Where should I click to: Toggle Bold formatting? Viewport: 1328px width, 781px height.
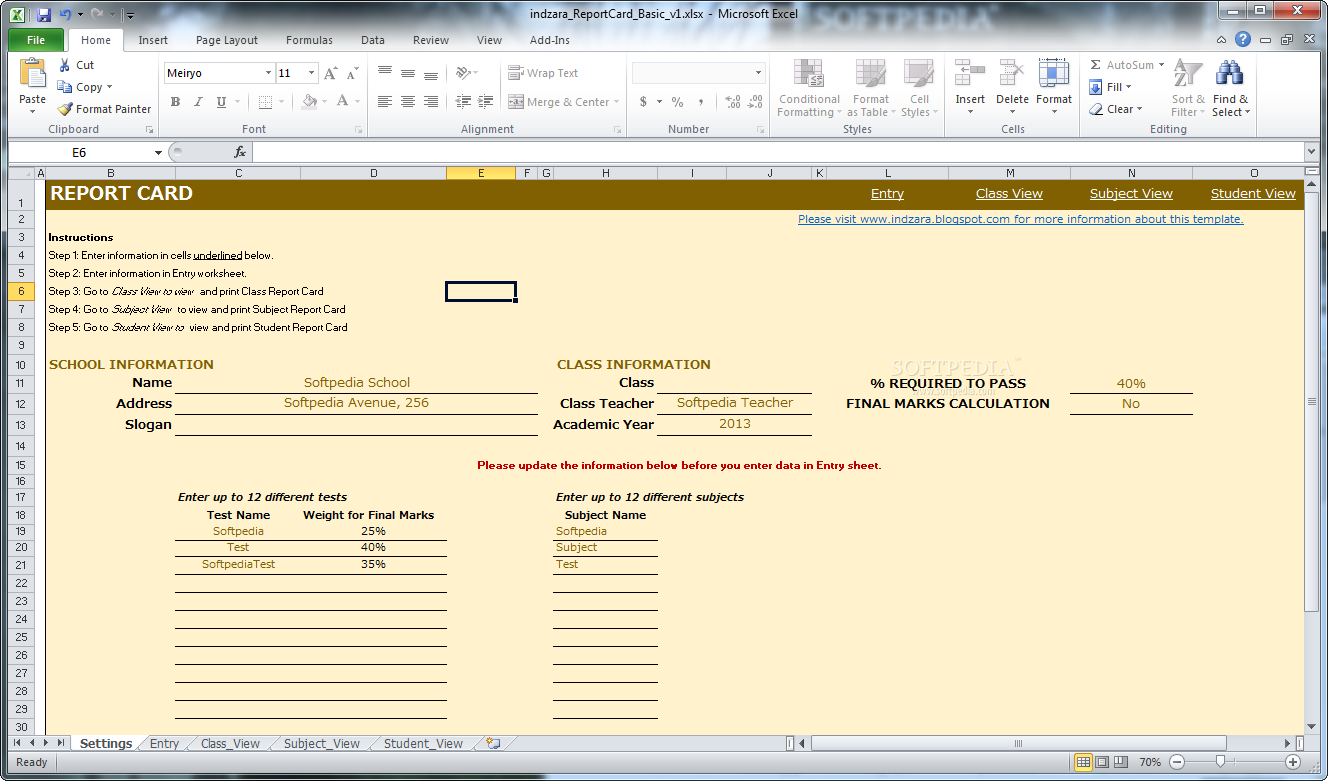point(175,102)
